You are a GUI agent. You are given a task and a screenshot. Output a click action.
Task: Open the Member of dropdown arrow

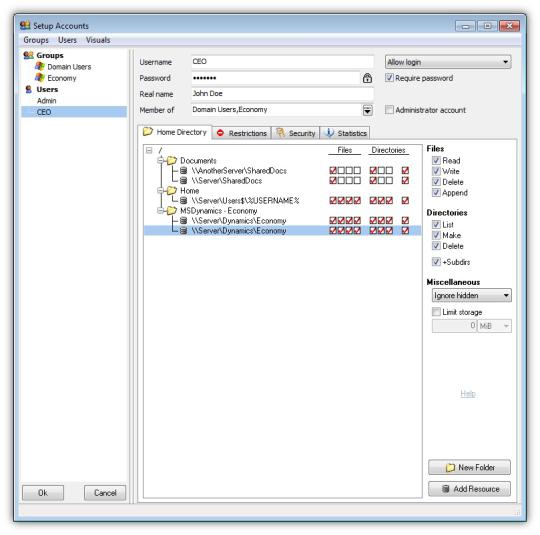367,111
